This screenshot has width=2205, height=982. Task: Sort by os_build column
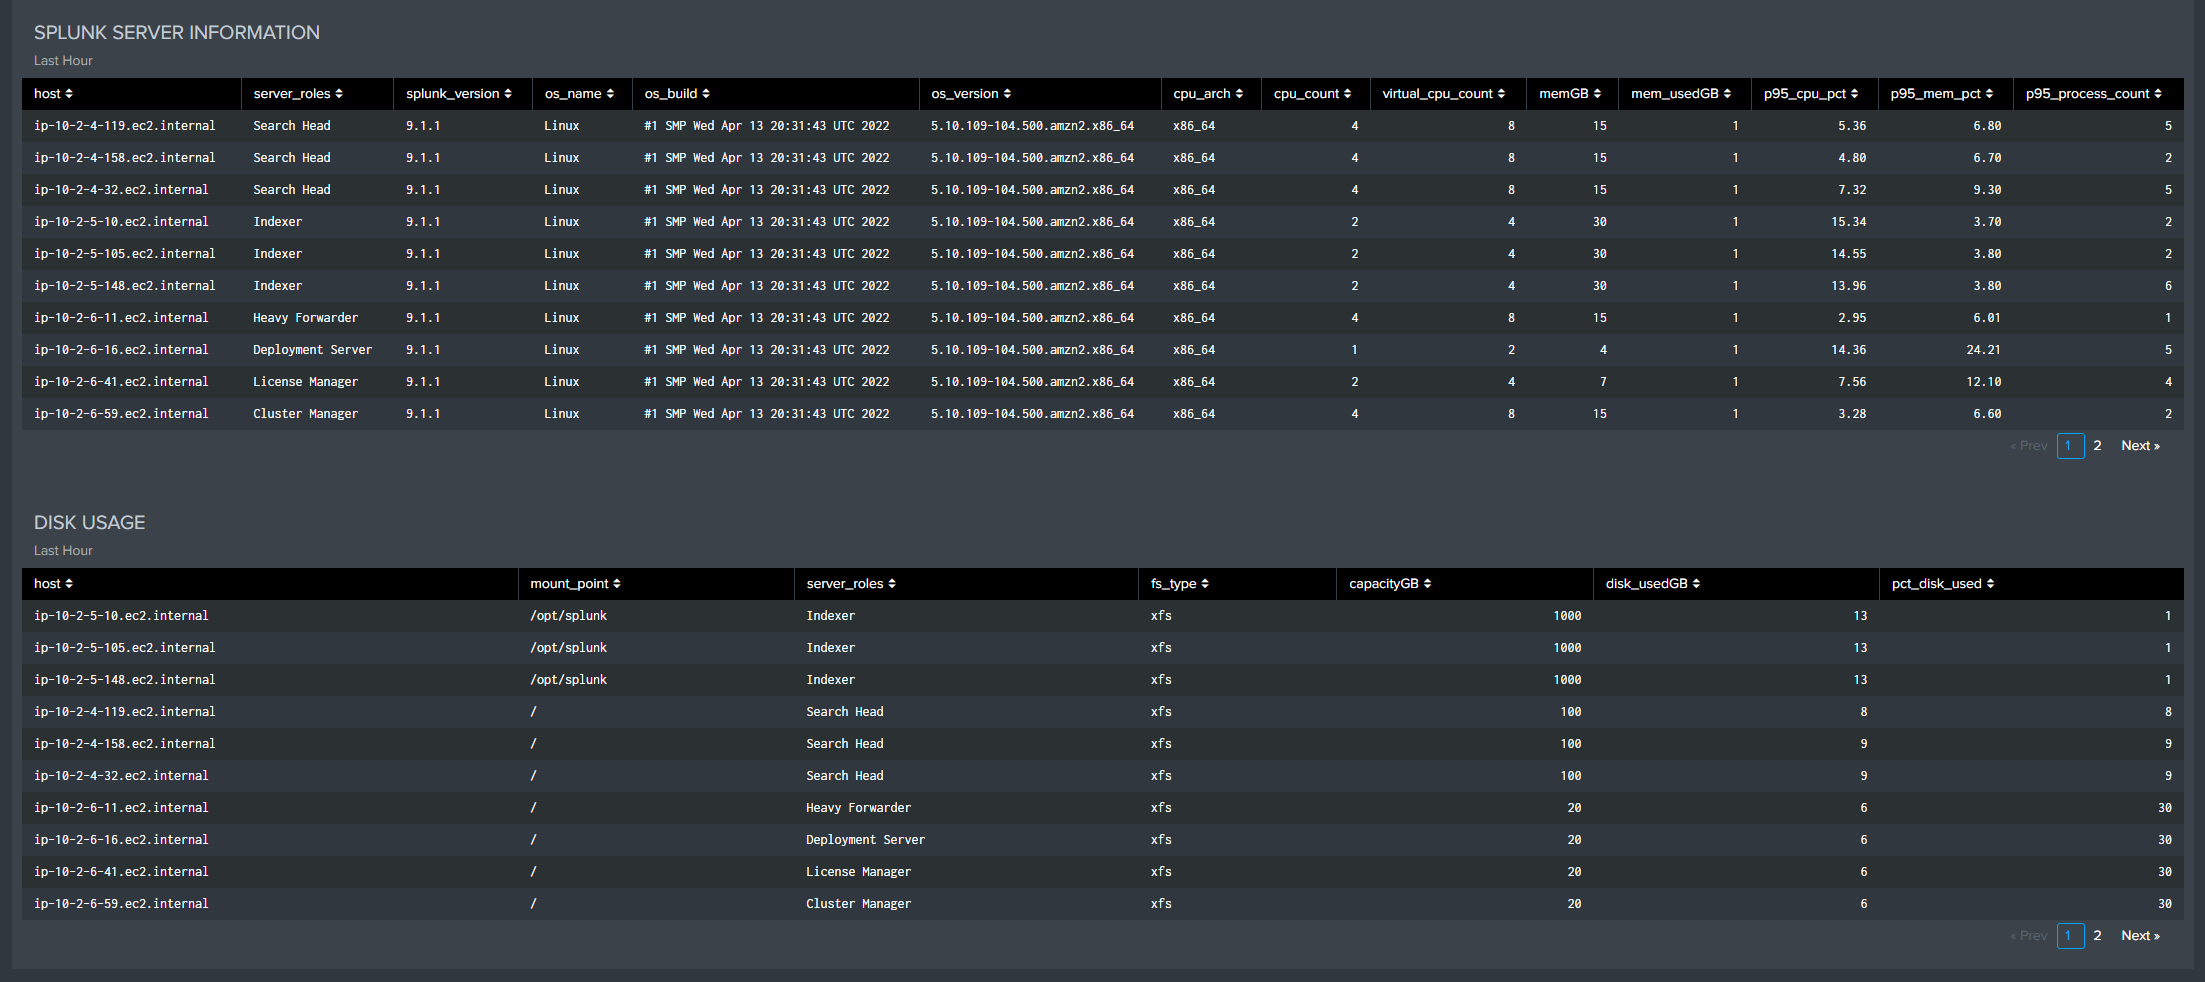click(677, 94)
